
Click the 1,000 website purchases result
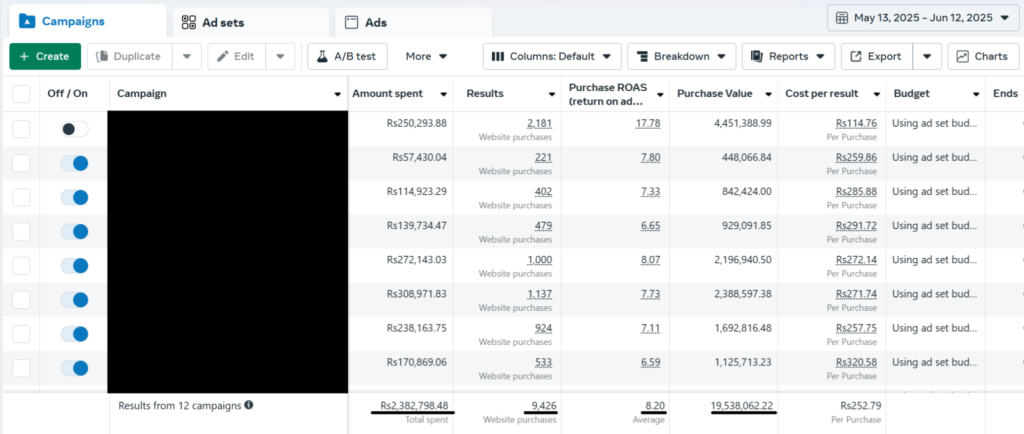tap(539, 260)
